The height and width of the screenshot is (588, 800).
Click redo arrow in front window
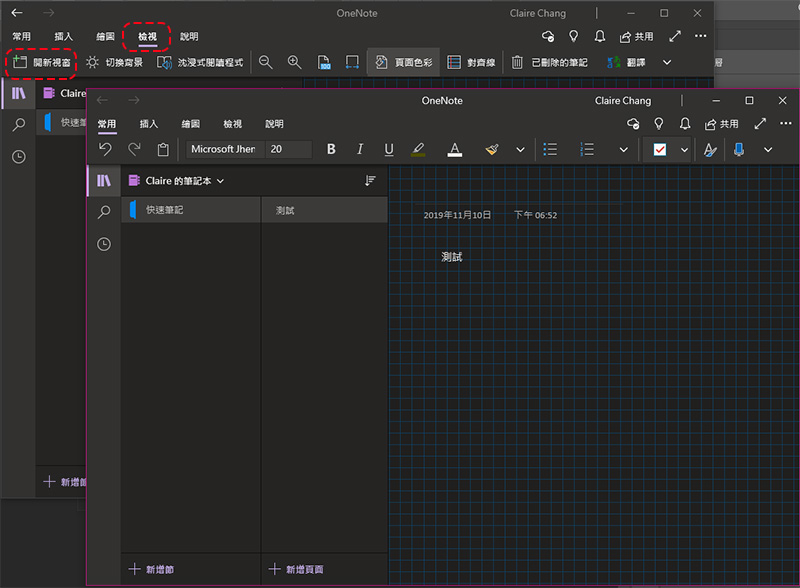click(x=134, y=149)
